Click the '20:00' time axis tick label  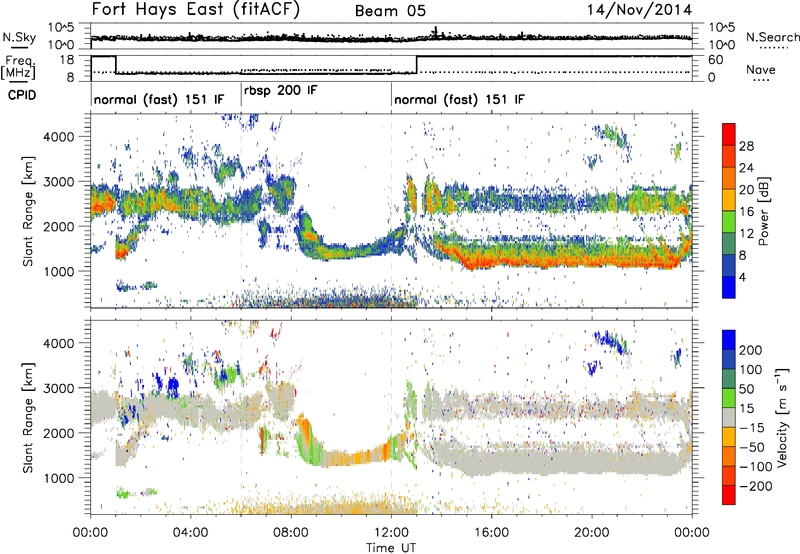pos(592,533)
